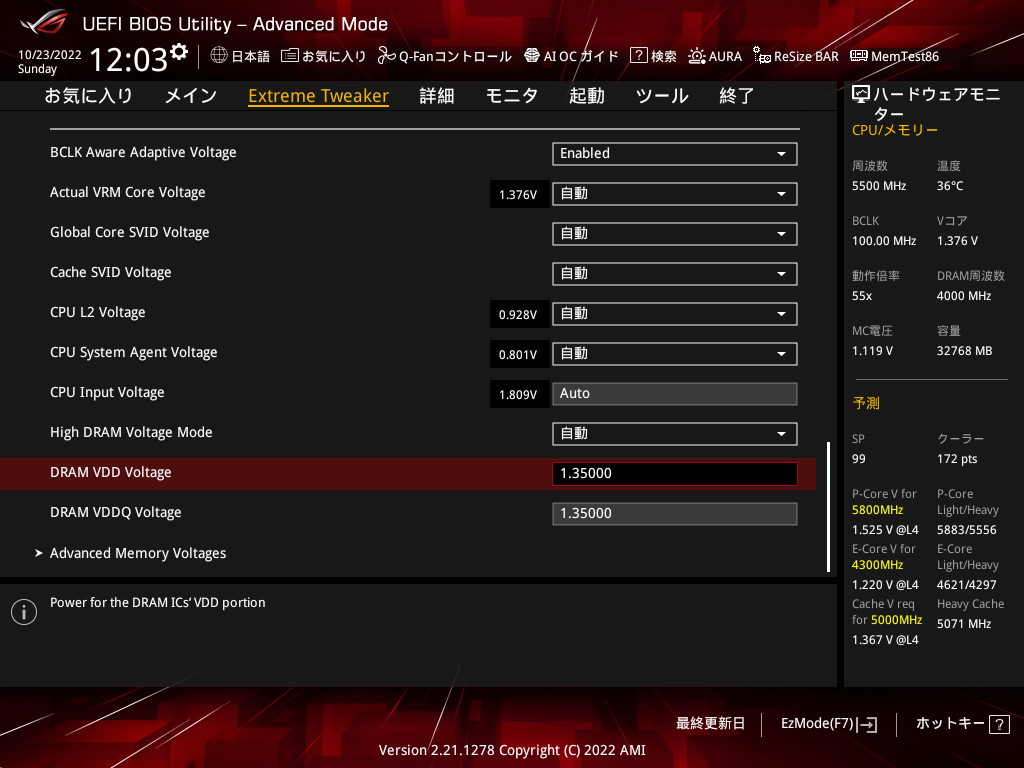Open the モニタ tab

(512, 96)
